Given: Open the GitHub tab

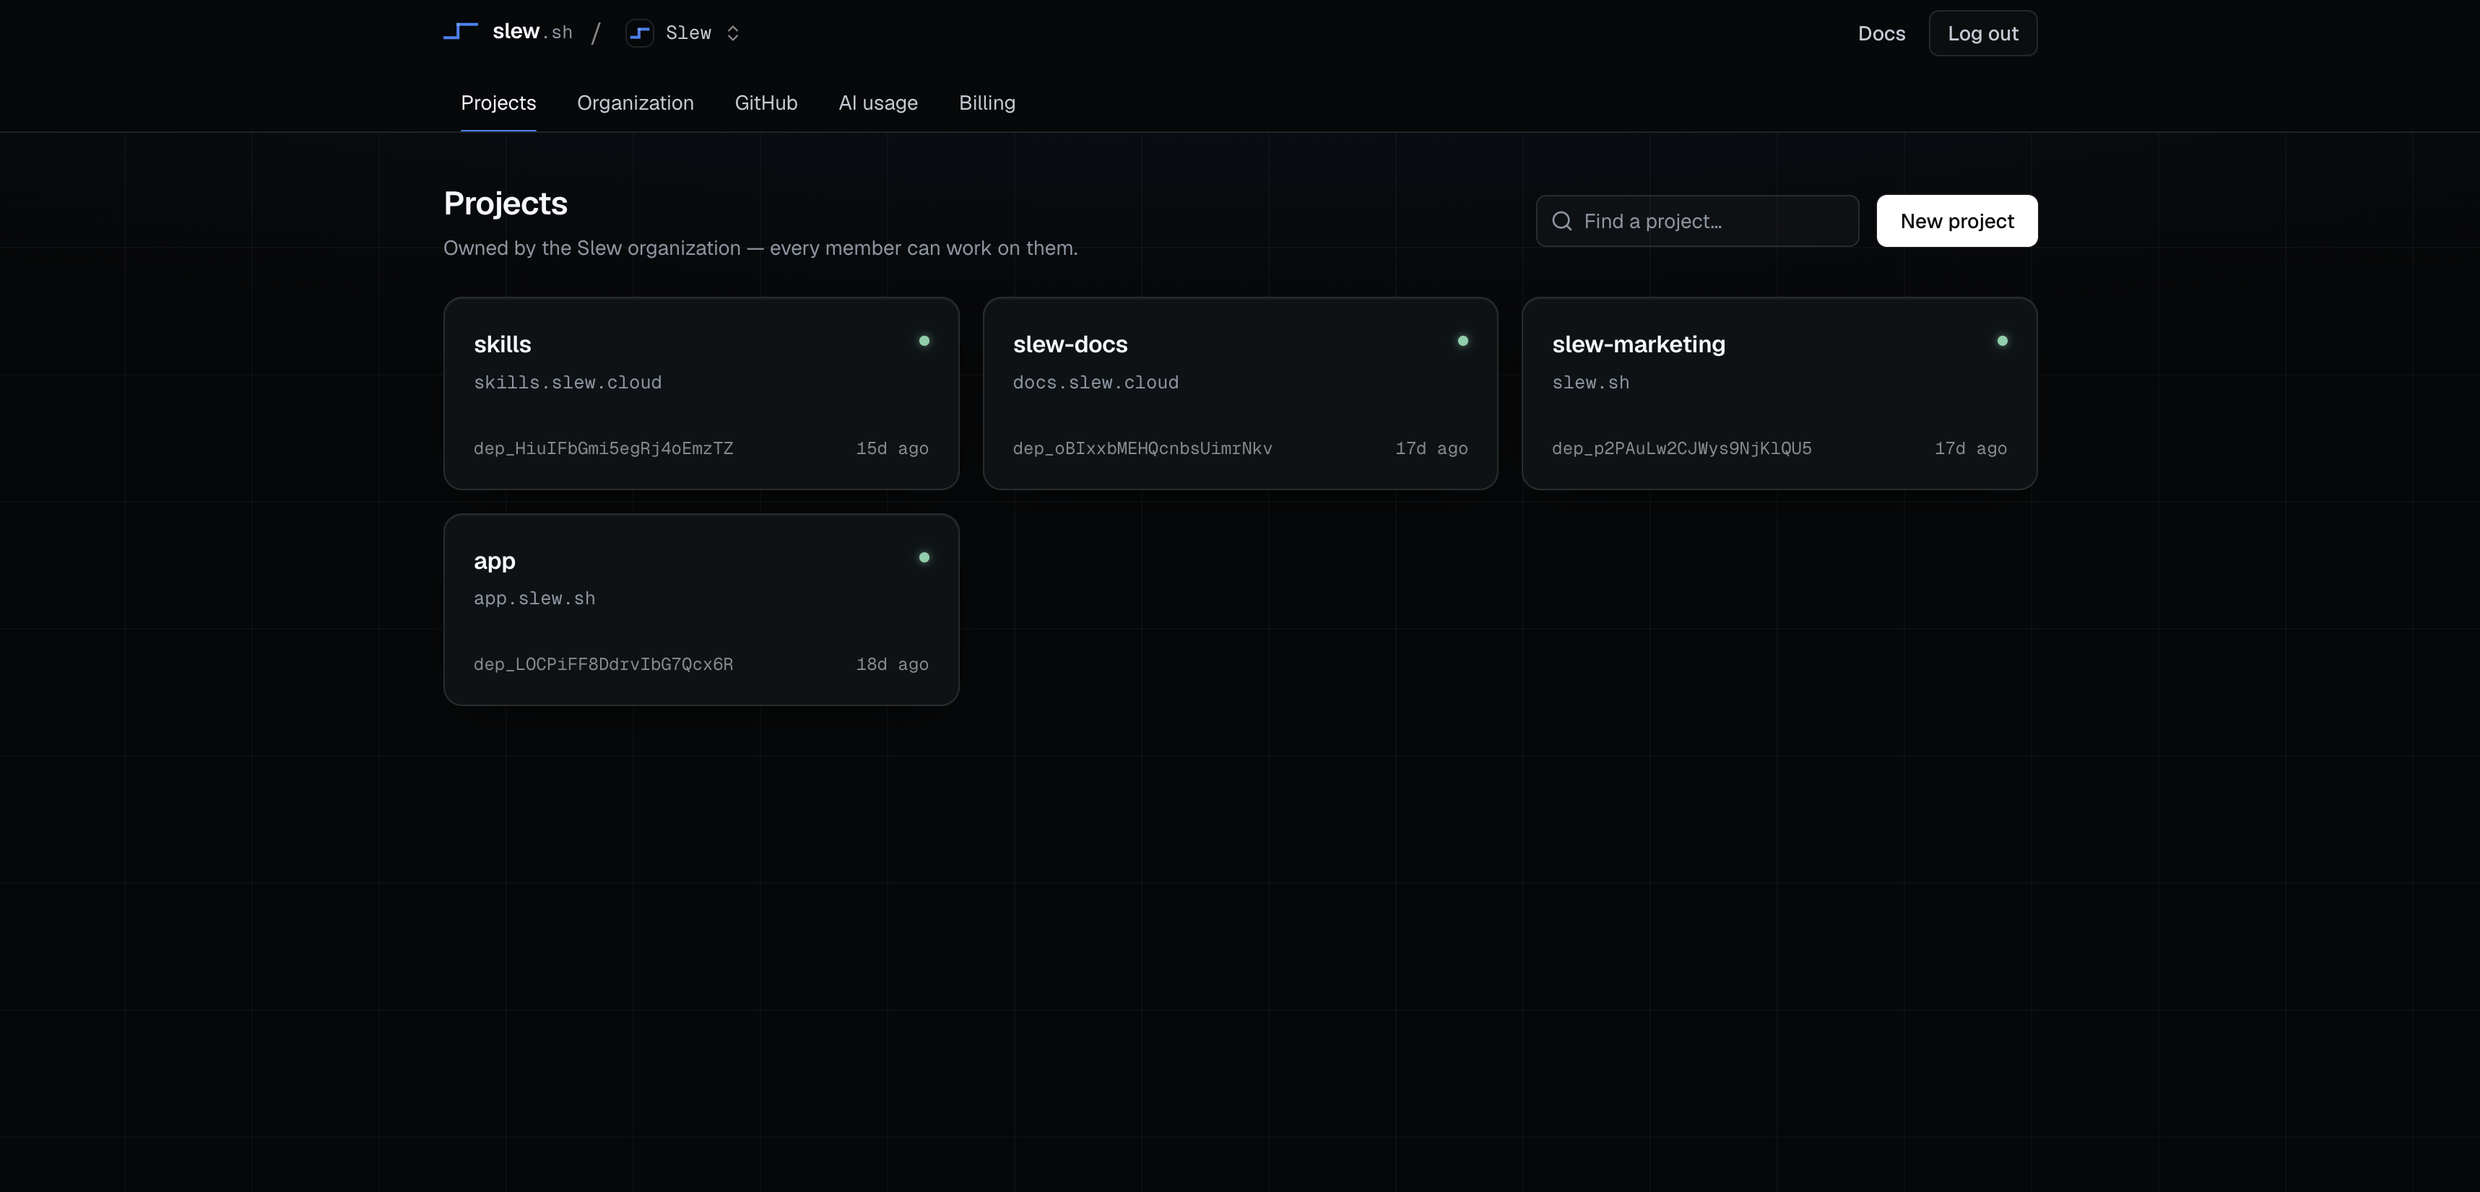Looking at the screenshot, I should pos(766,103).
